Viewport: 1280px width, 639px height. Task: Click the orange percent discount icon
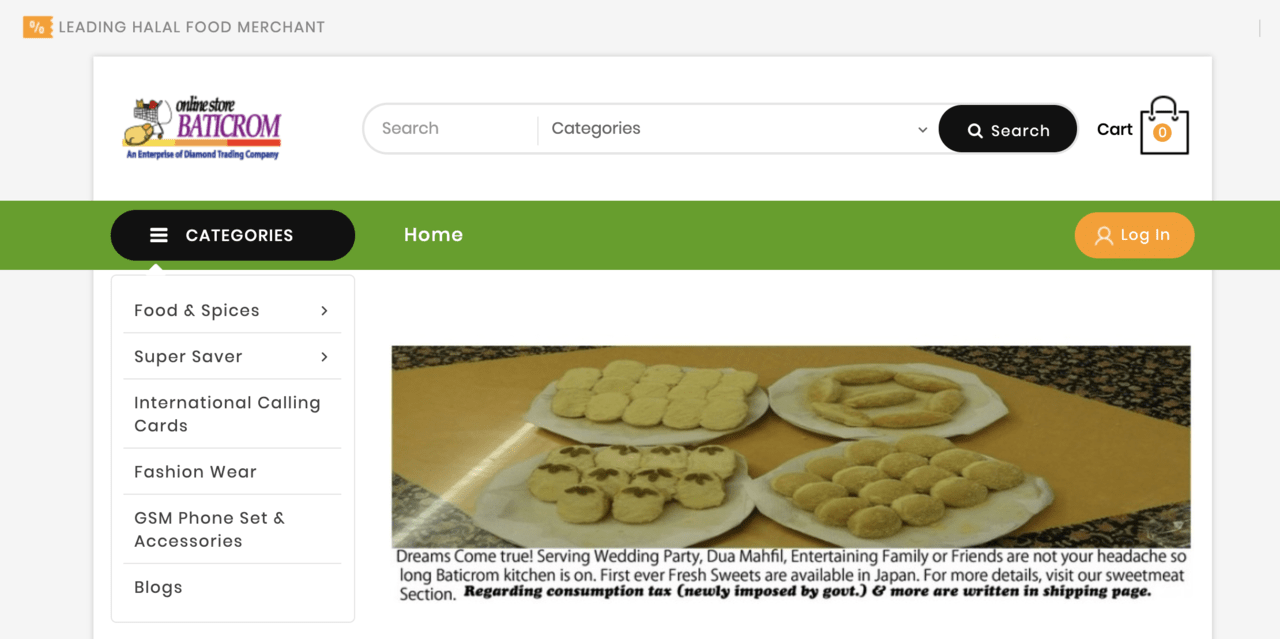coord(37,27)
